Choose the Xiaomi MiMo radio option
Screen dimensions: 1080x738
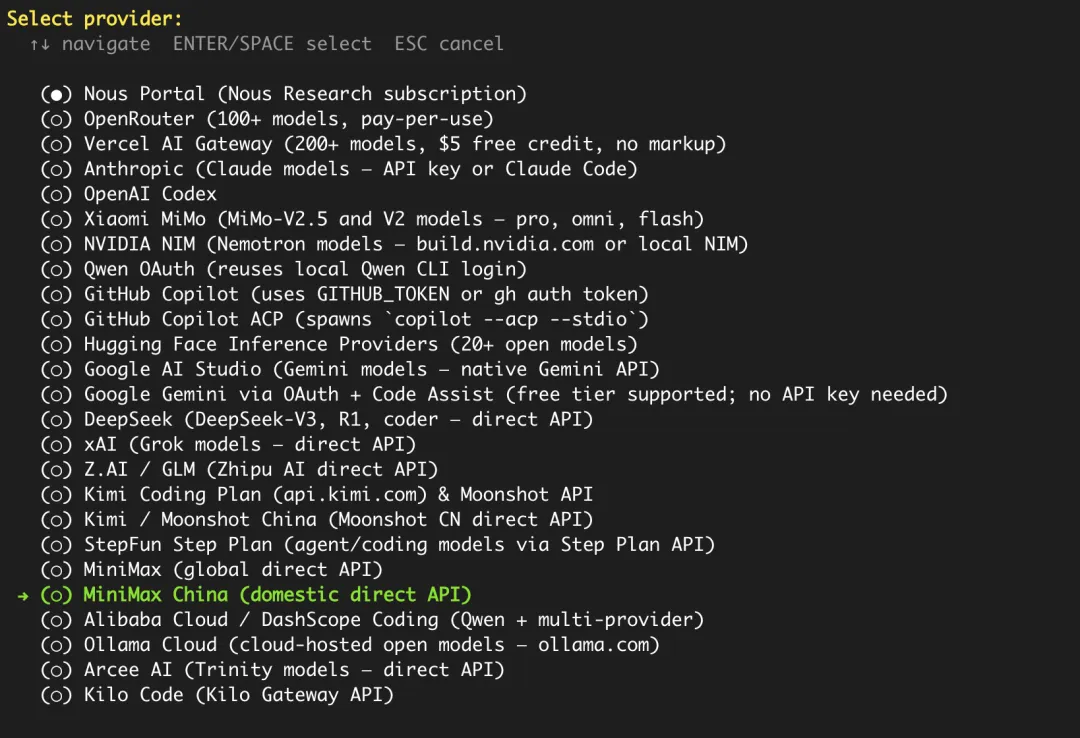57,219
